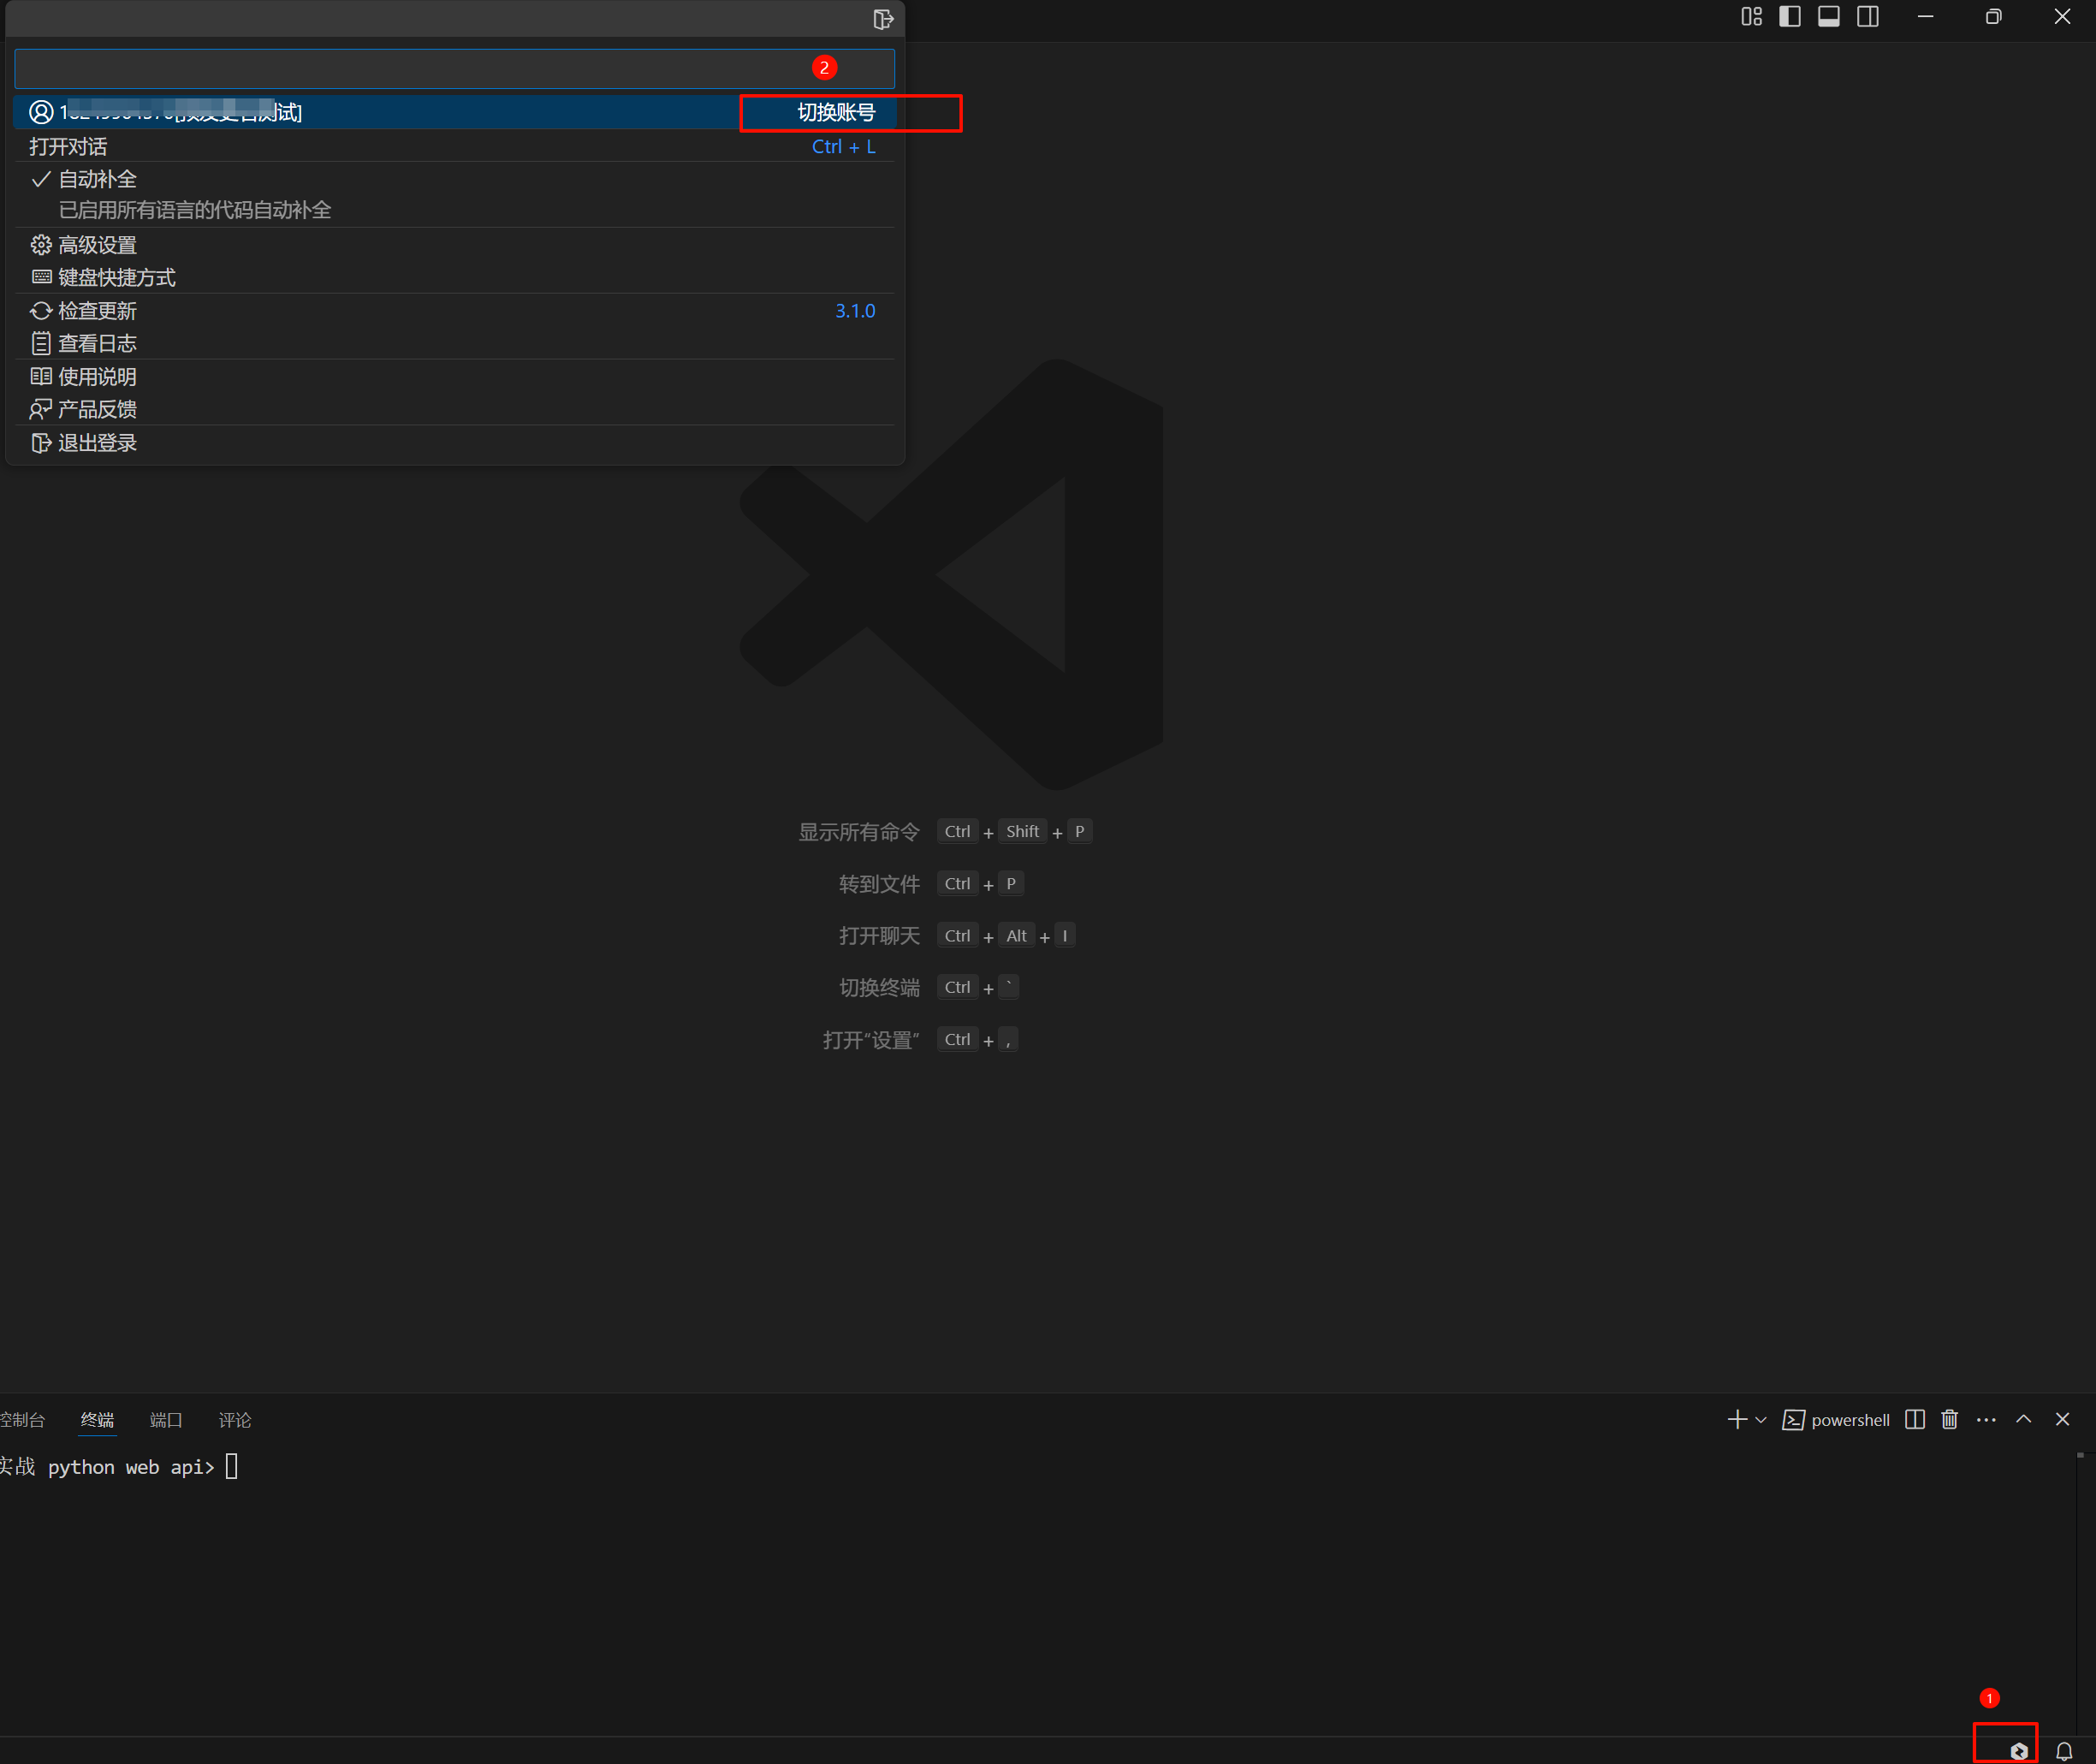Add a new terminal with plus
Screen dimensions: 2096x1764
click(1737, 1419)
